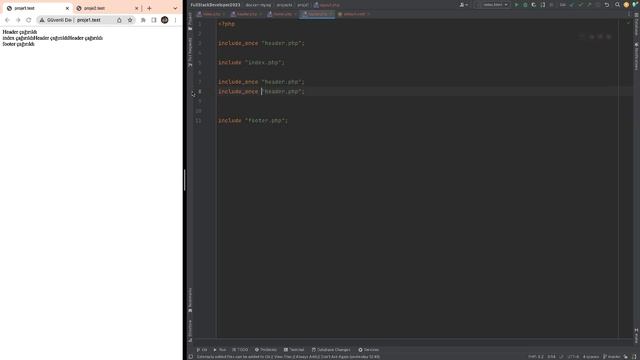Click the share icon in the Chrome address bar

coord(119,20)
